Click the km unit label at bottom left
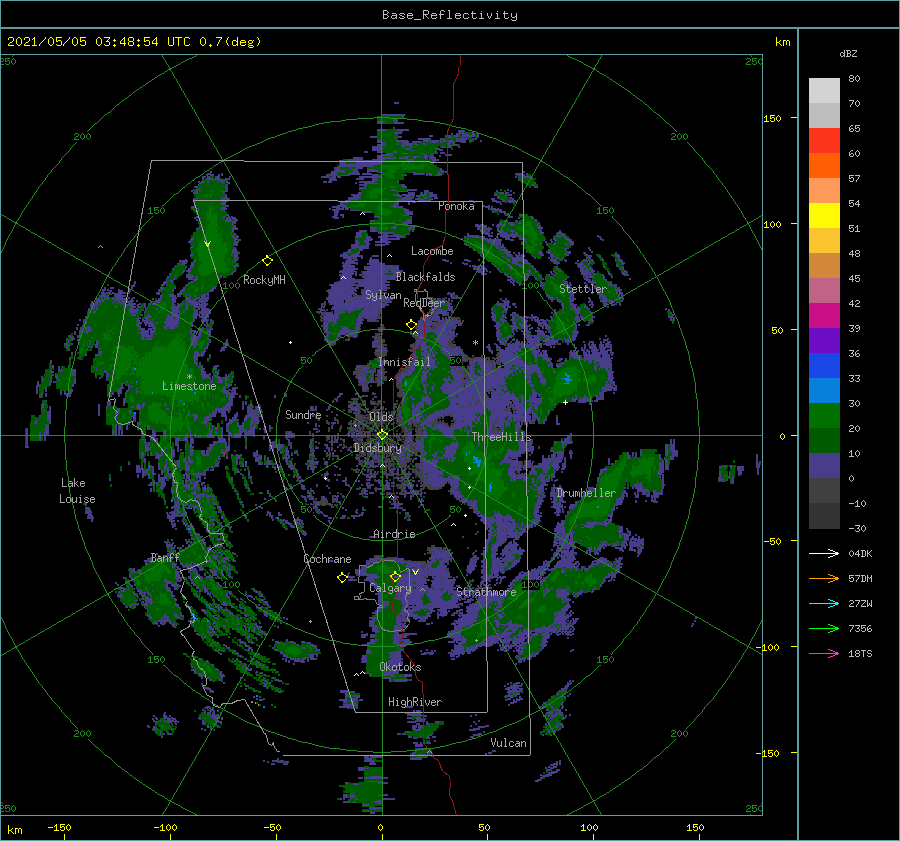The image size is (900, 841). [x=14, y=830]
